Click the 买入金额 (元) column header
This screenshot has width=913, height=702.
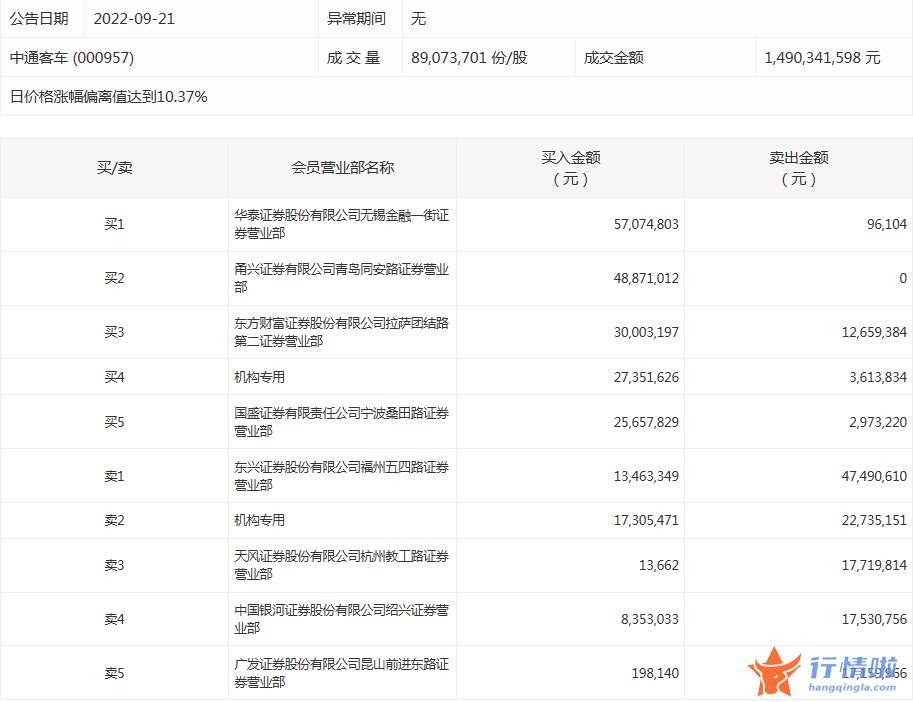571,168
